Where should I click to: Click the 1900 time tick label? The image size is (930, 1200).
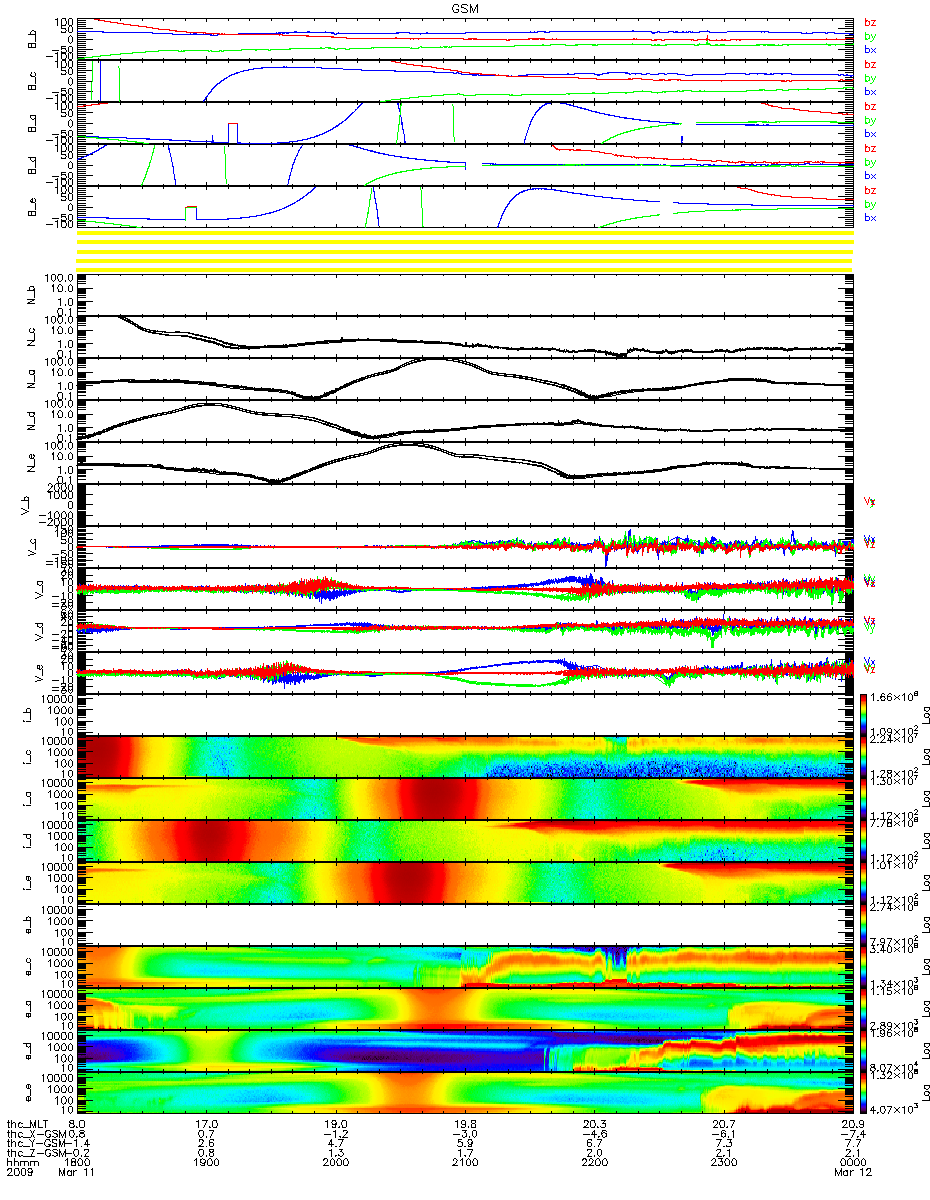point(206,1162)
